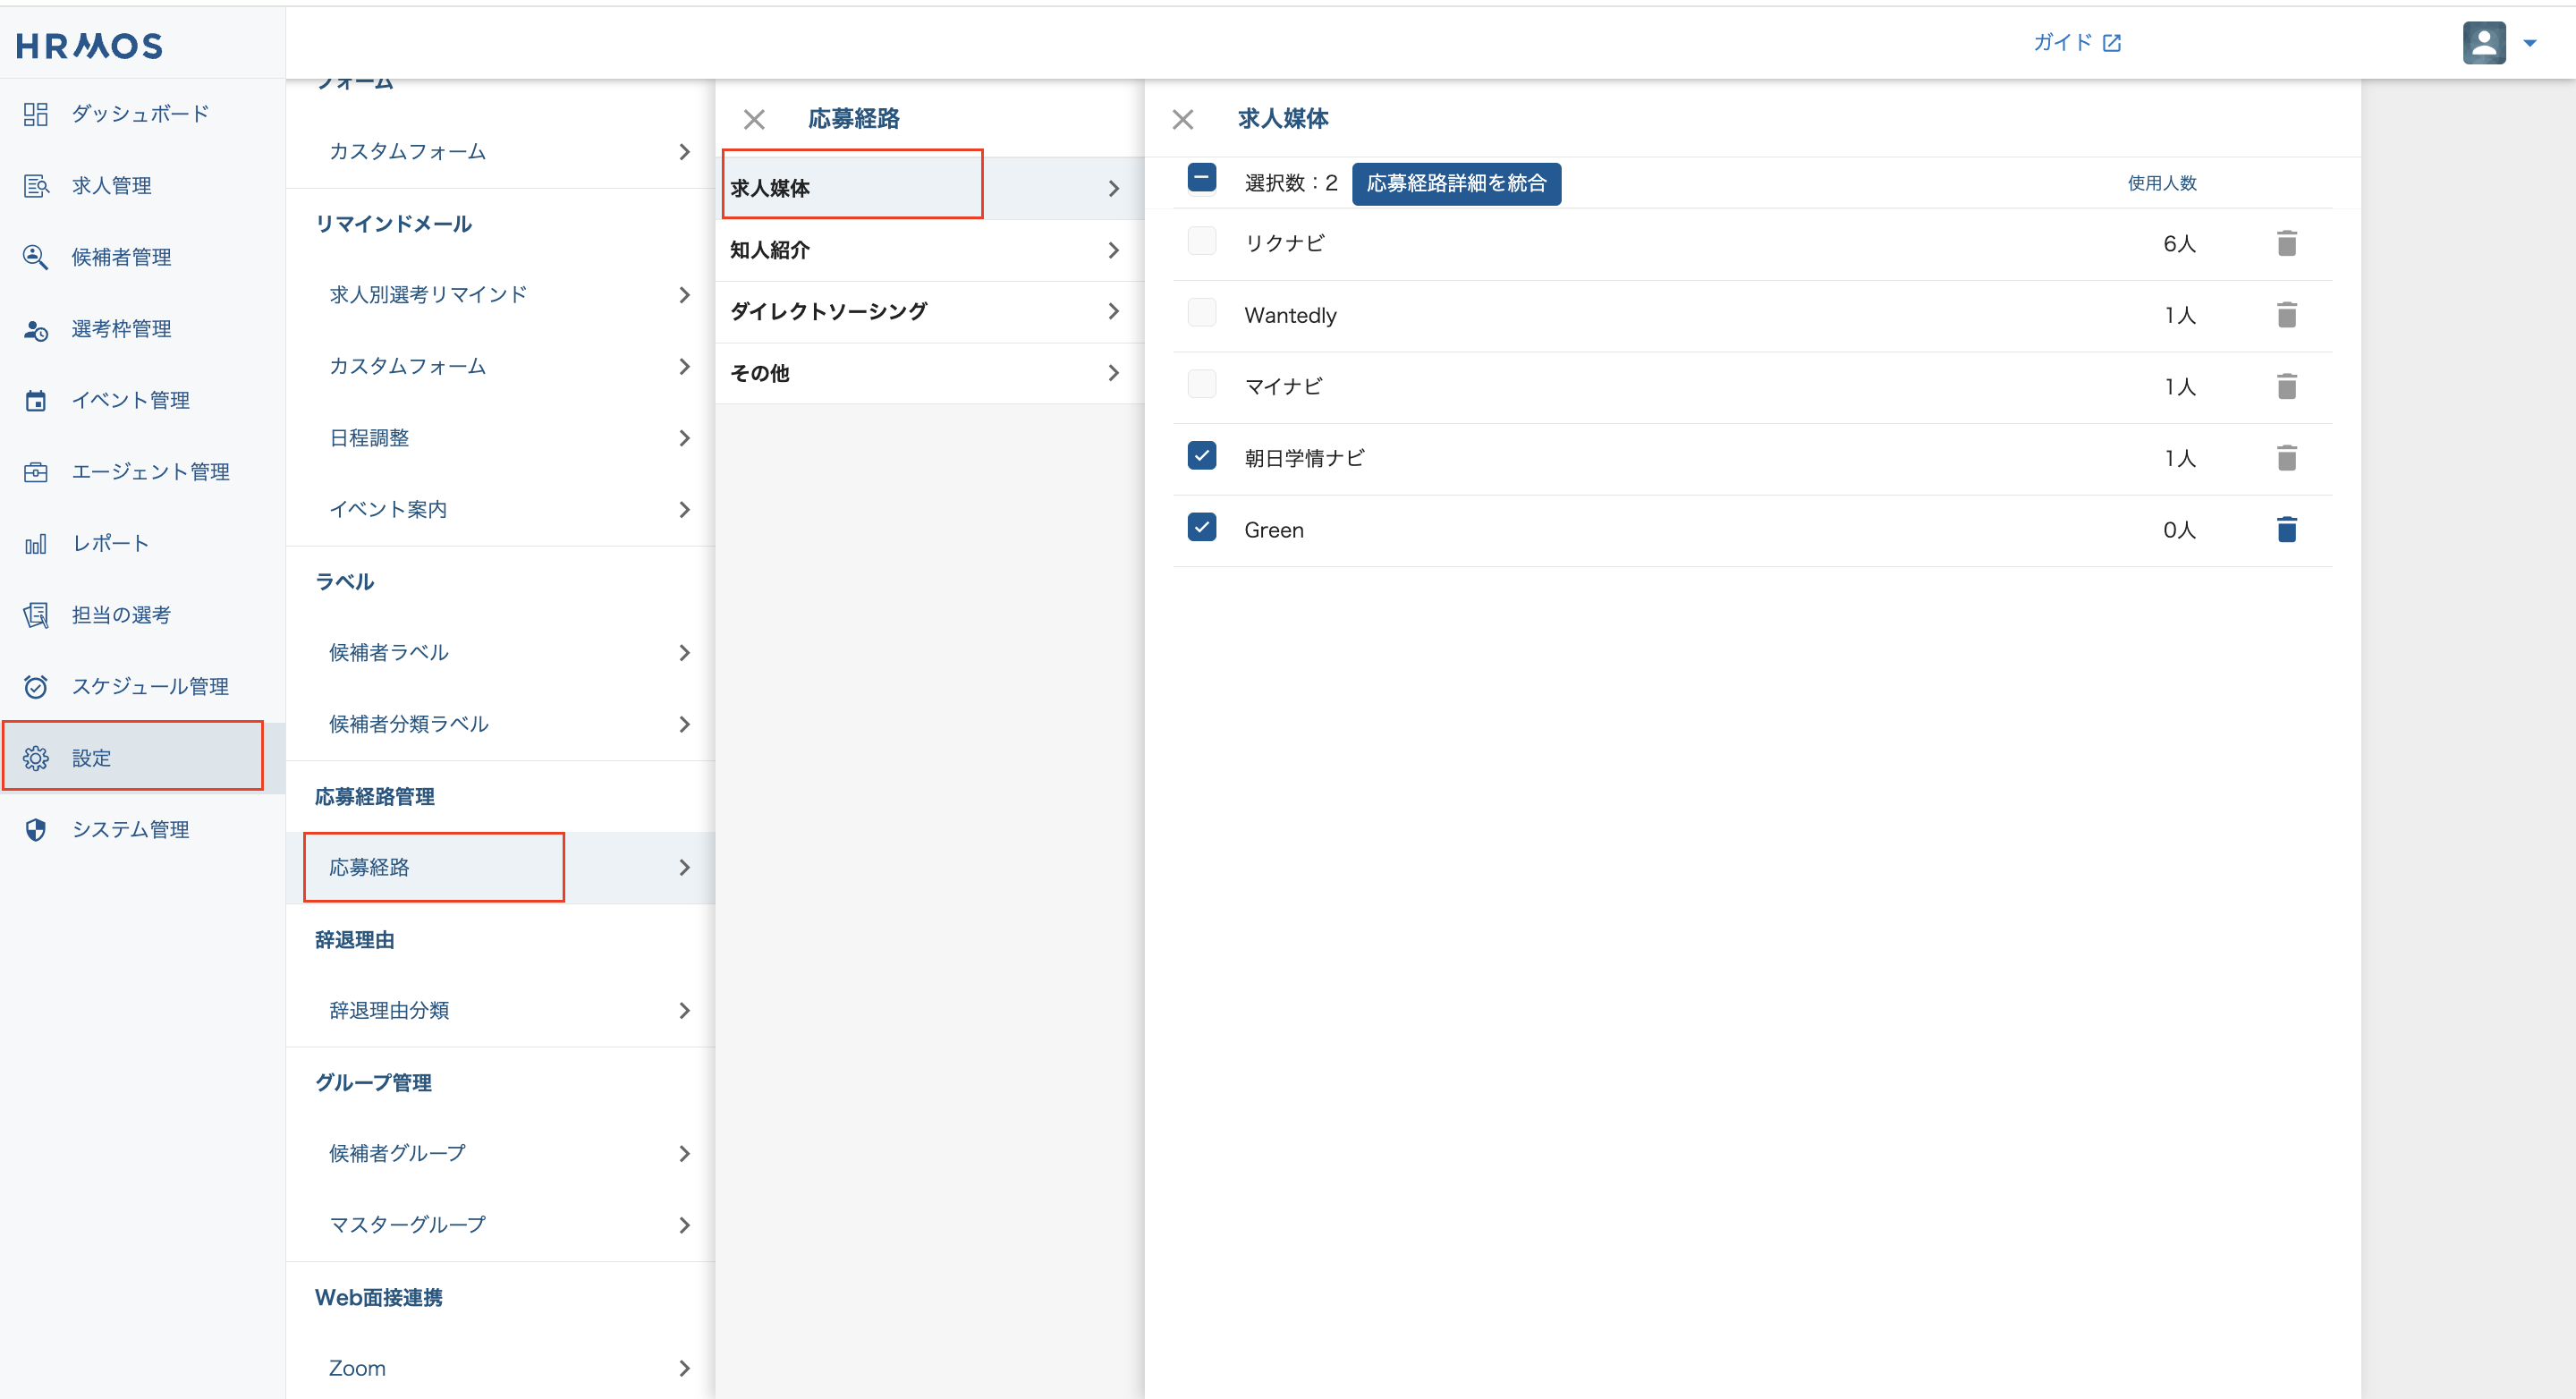Close the 求人媒体 panel

[1183, 119]
